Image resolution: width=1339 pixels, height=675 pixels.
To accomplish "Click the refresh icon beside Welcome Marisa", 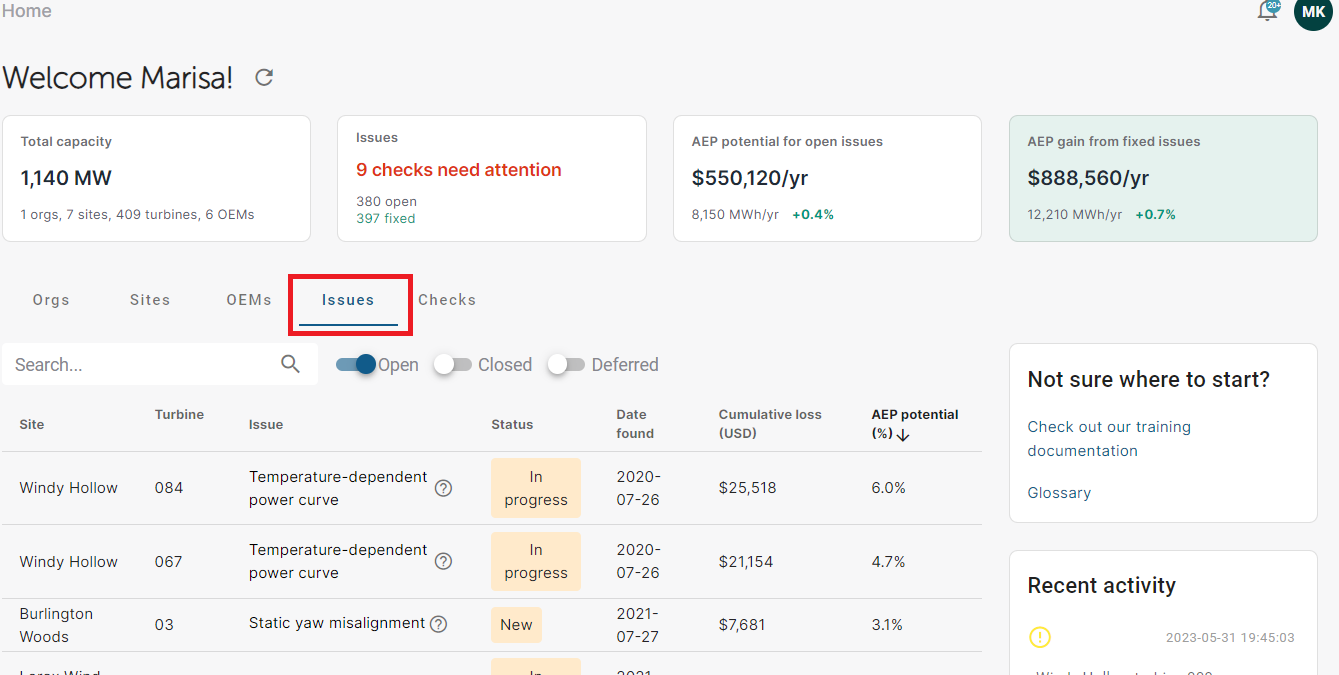I will click(264, 77).
